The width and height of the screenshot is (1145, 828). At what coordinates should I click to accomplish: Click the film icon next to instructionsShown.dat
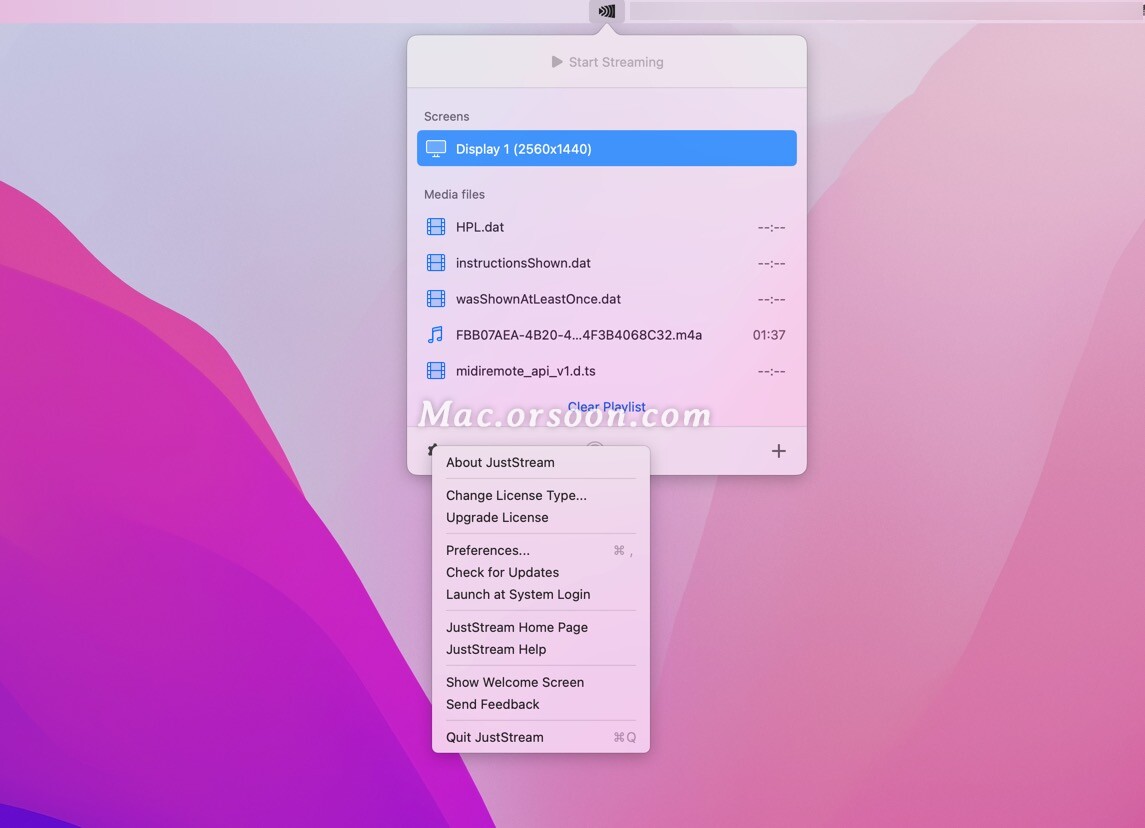[x=436, y=263]
